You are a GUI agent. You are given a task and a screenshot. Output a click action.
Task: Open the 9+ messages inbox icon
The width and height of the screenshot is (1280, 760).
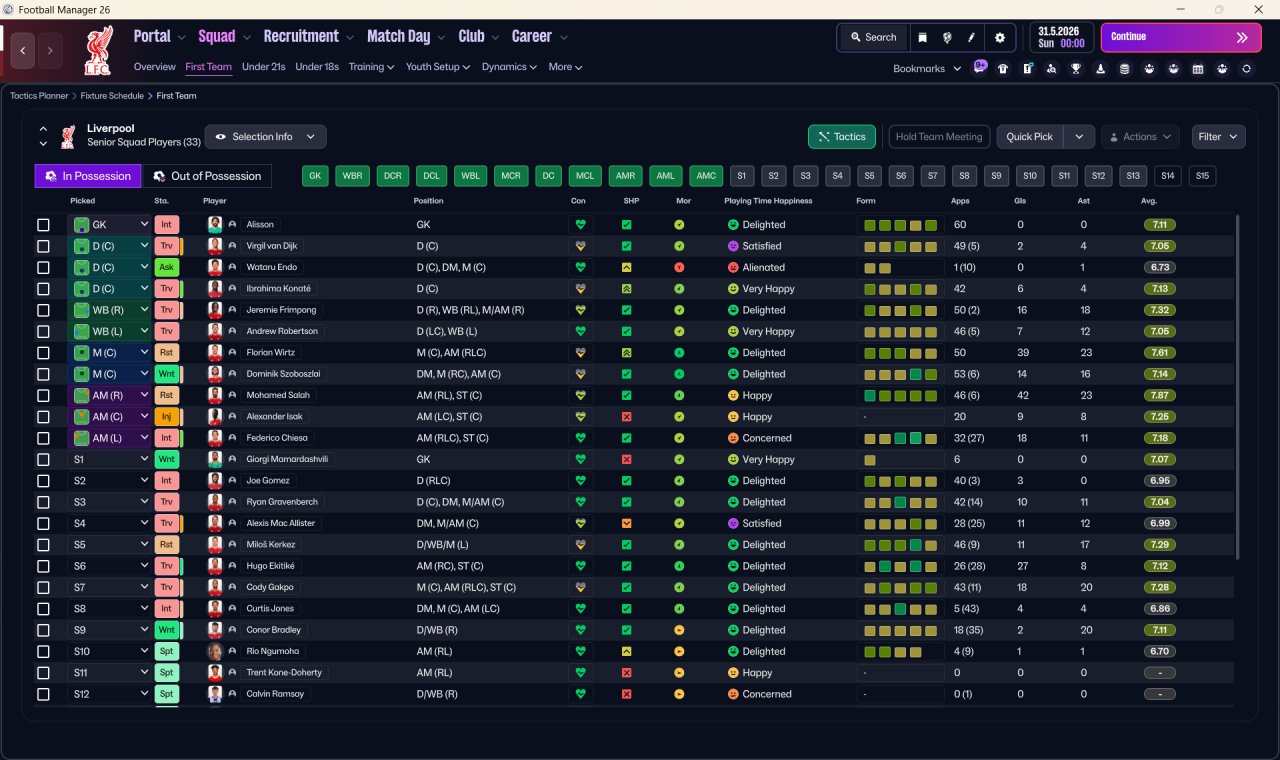coord(980,67)
